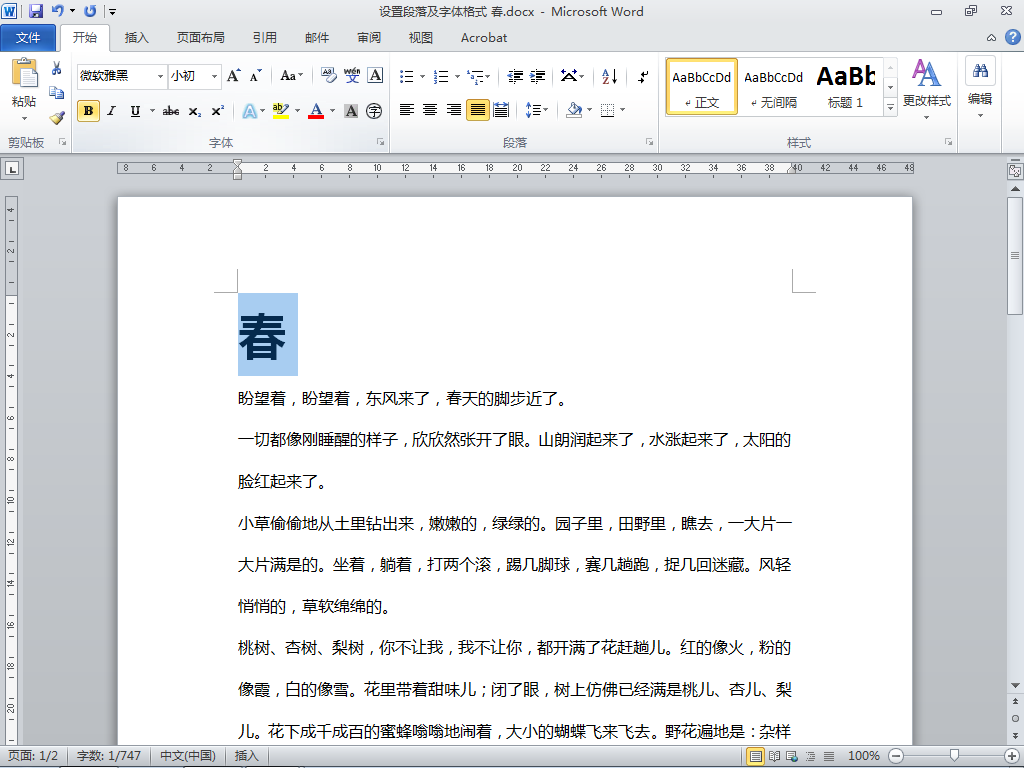Click the Clear Formatting icon
The height and width of the screenshot is (768, 1024).
[x=328, y=76]
